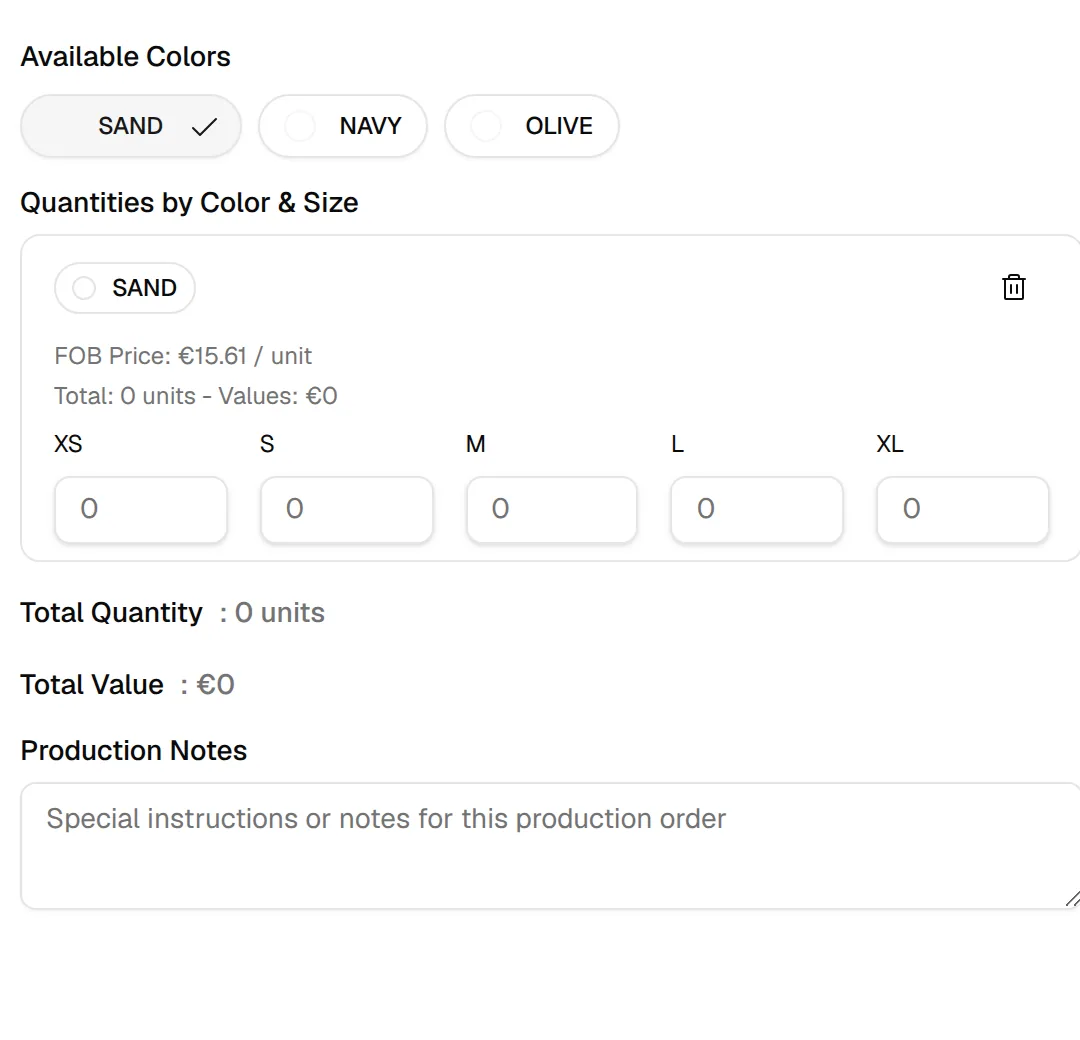The width and height of the screenshot is (1080, 1040).
Task: Click the 'Total Quantity' label
Action: tap(112, 612)
